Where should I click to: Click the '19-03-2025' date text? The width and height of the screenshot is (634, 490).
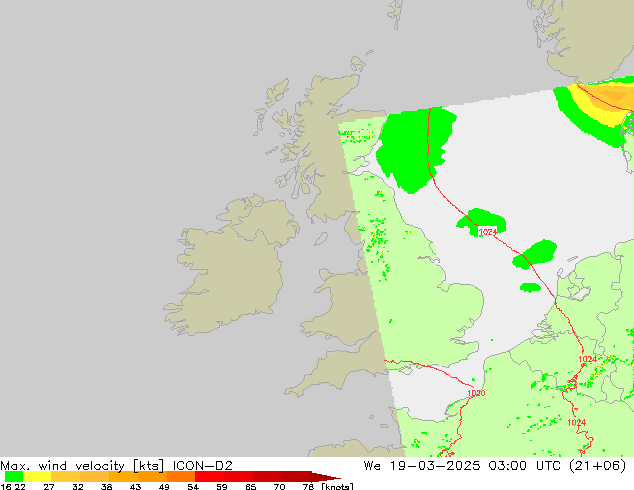435,466
